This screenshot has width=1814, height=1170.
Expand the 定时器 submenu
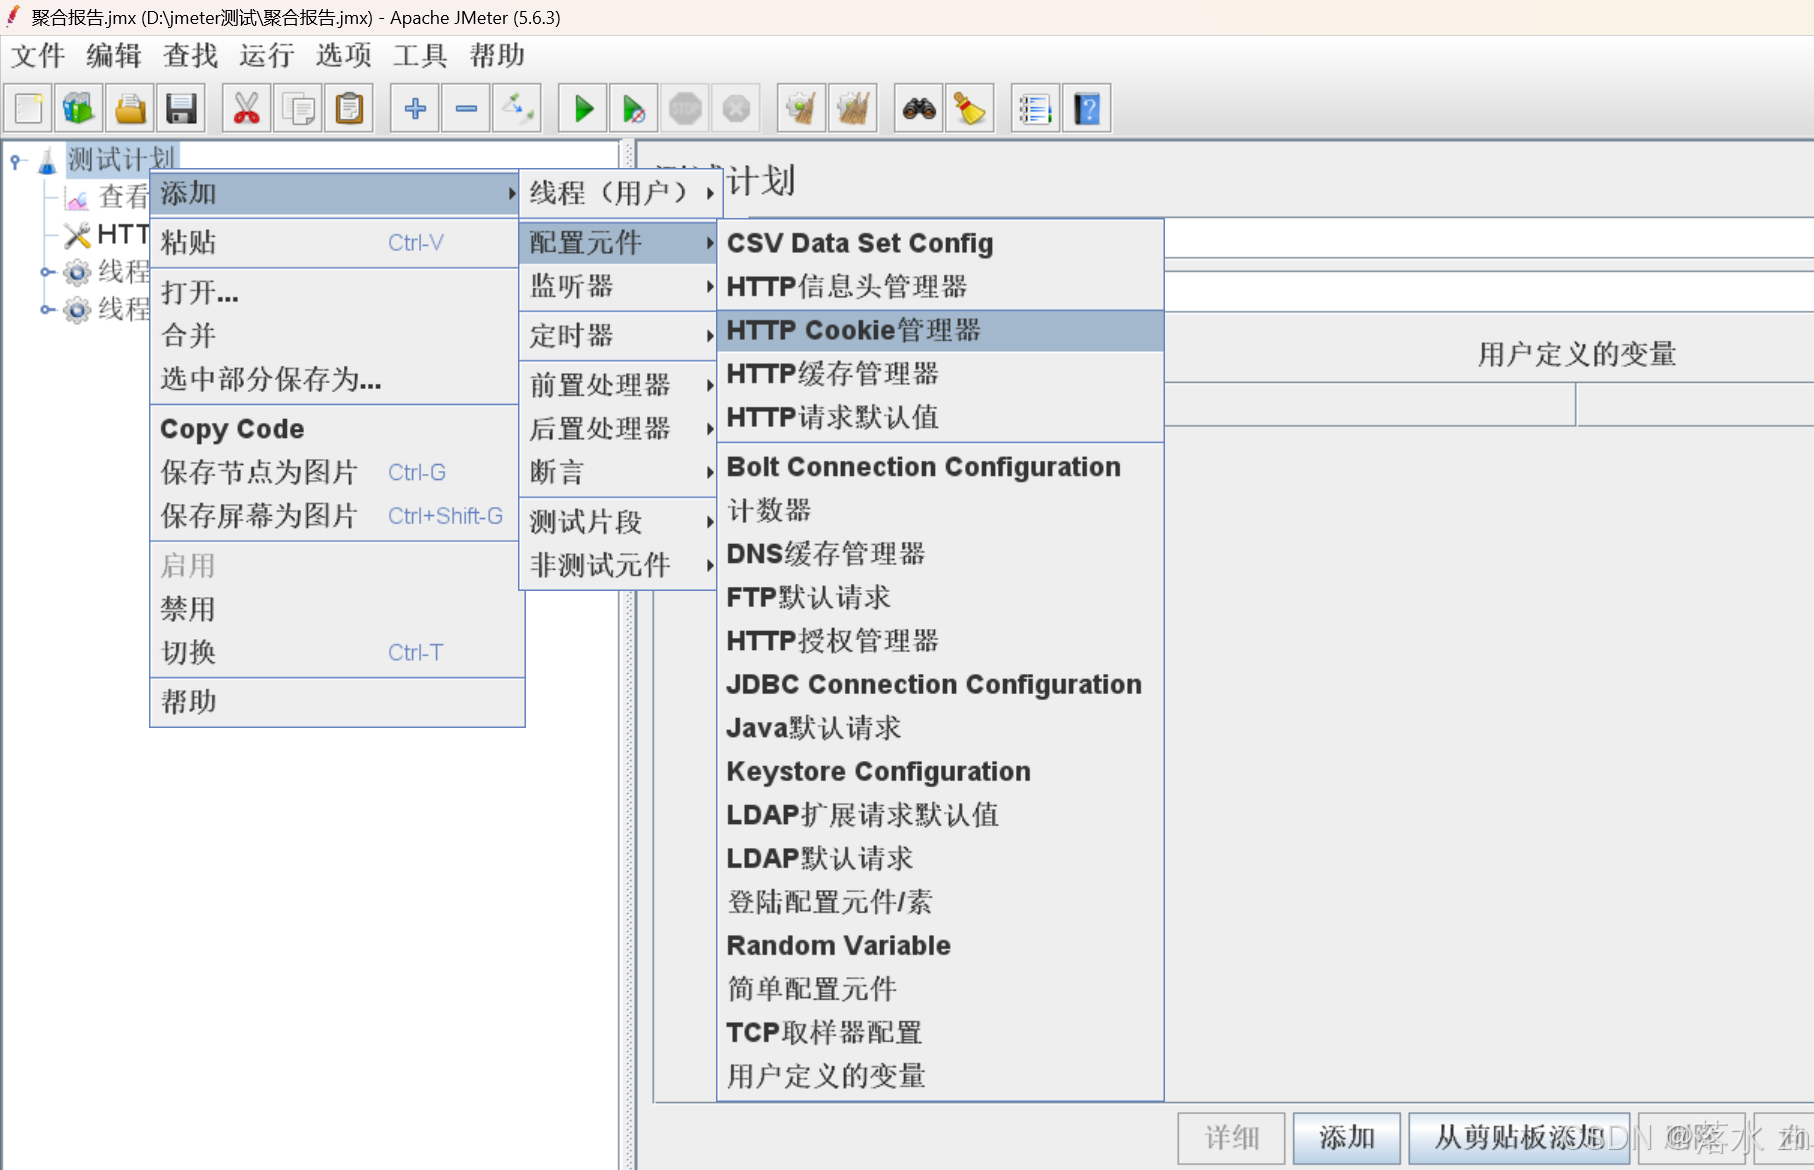tap(618, 336)
